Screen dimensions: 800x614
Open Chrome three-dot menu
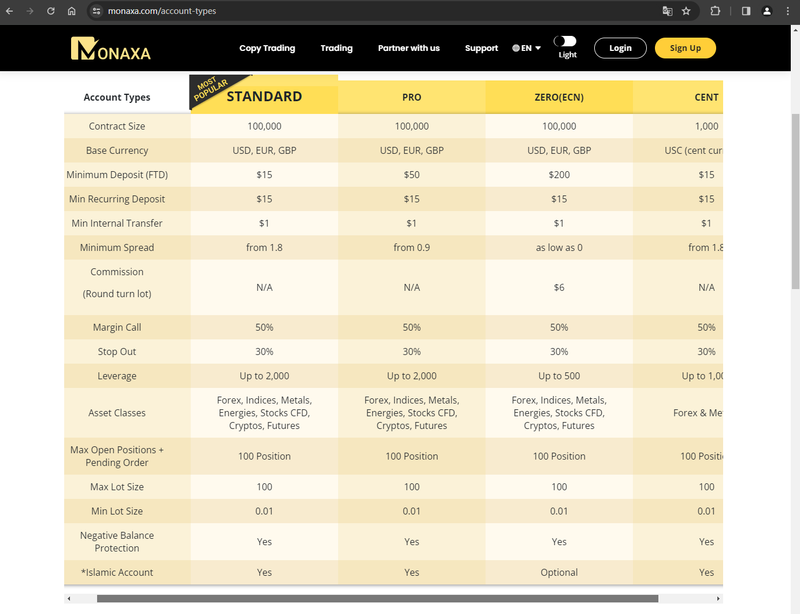788,11
